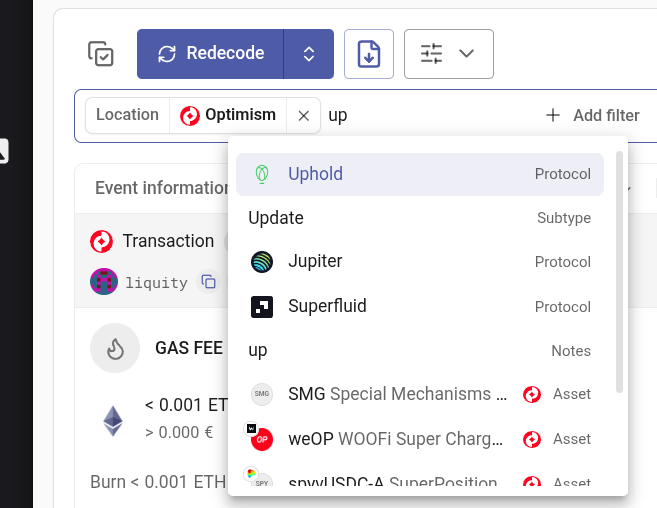Click Optimism chain icon on SMG row
The height and width of the screenshot is (508, 657).
pos(532,394)
